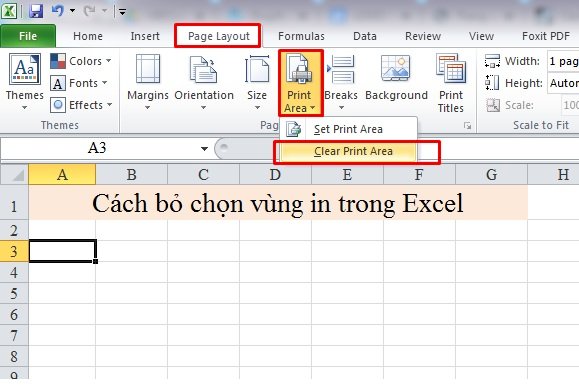Select row 7 header
This screenshot has height=388, width=579.
coord(14,336)
